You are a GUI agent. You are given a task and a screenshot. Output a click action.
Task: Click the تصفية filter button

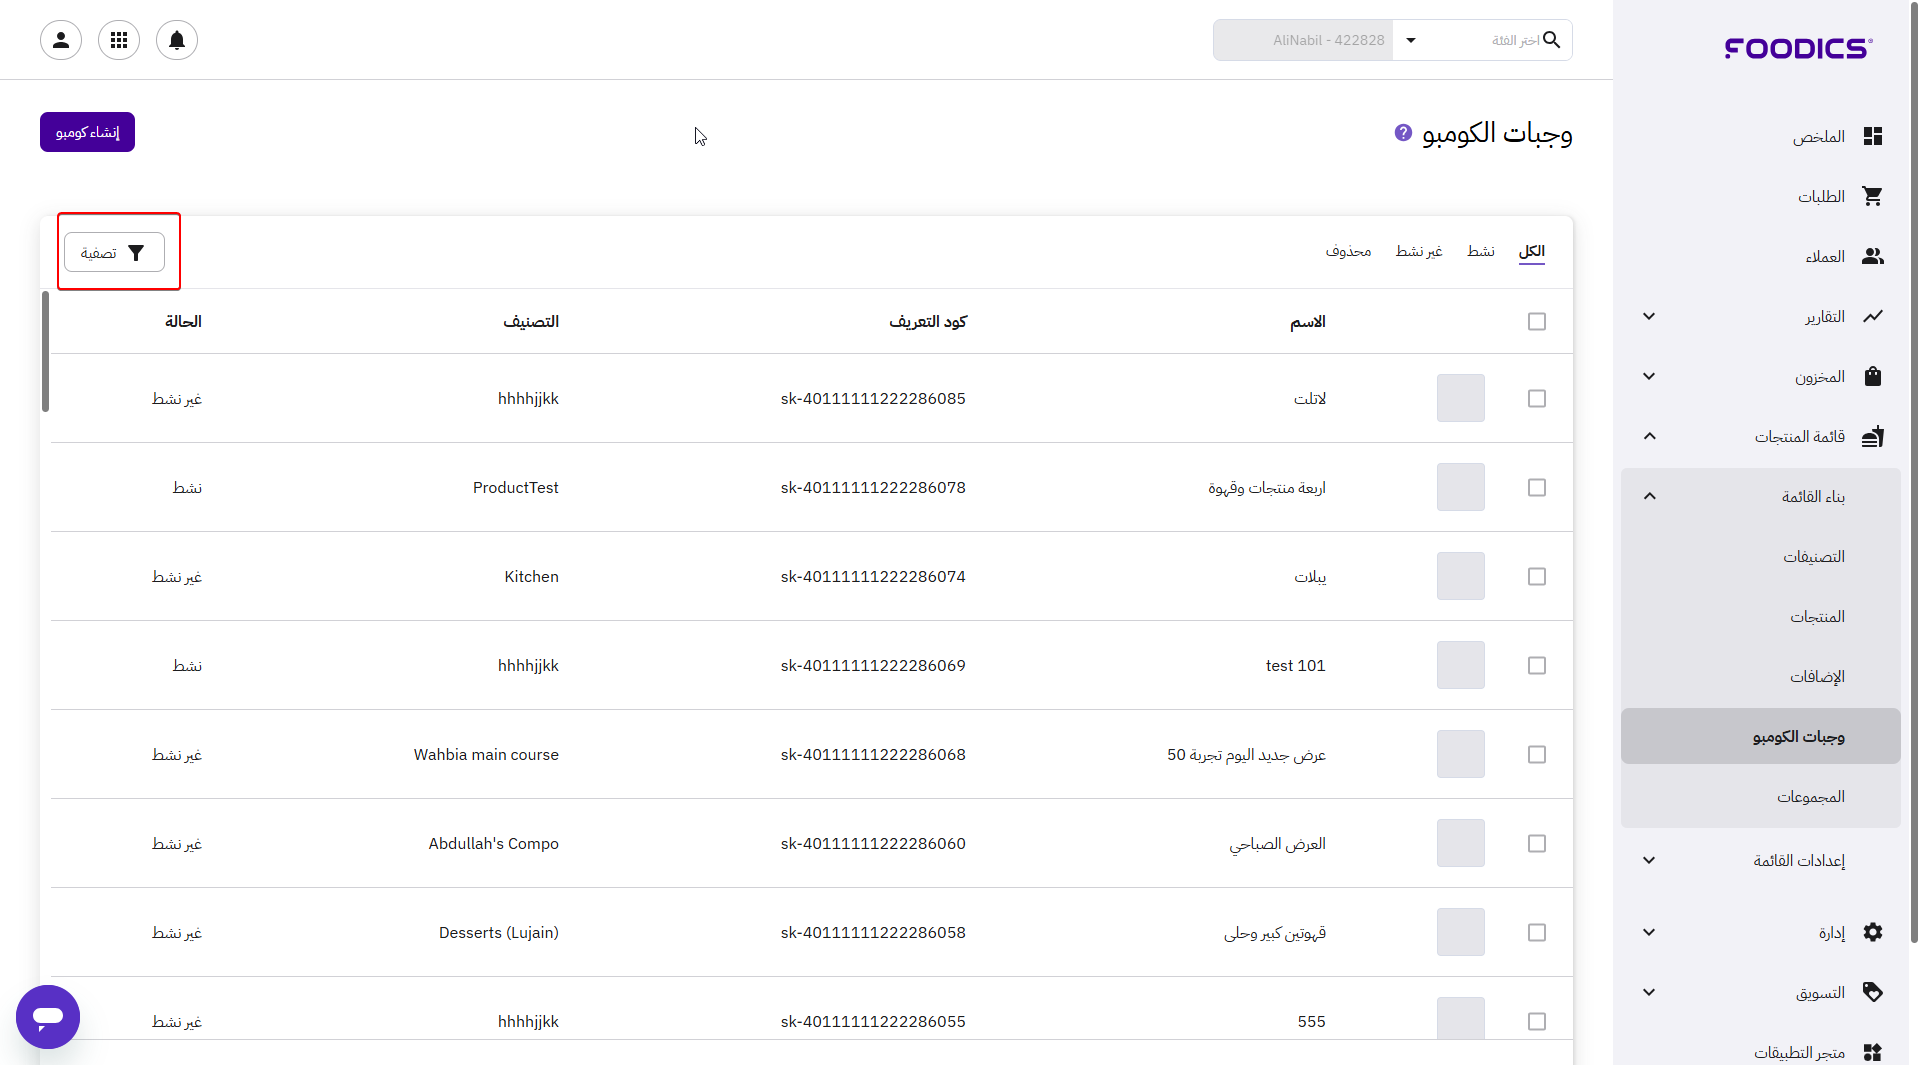coord(114,253)
